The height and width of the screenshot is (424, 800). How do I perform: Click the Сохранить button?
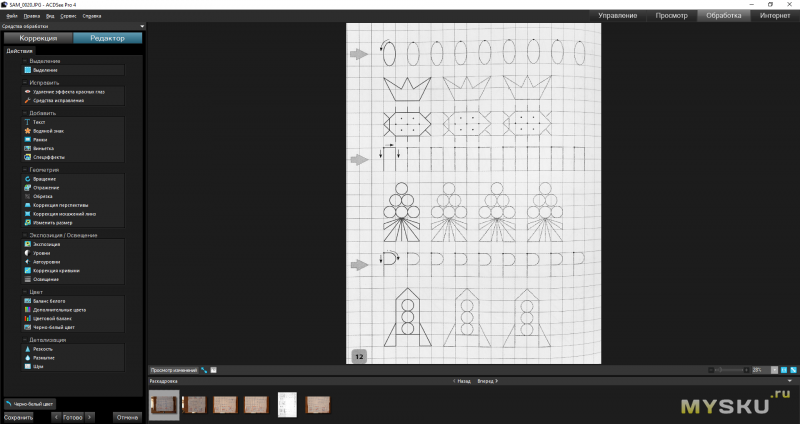coord(19,416)
